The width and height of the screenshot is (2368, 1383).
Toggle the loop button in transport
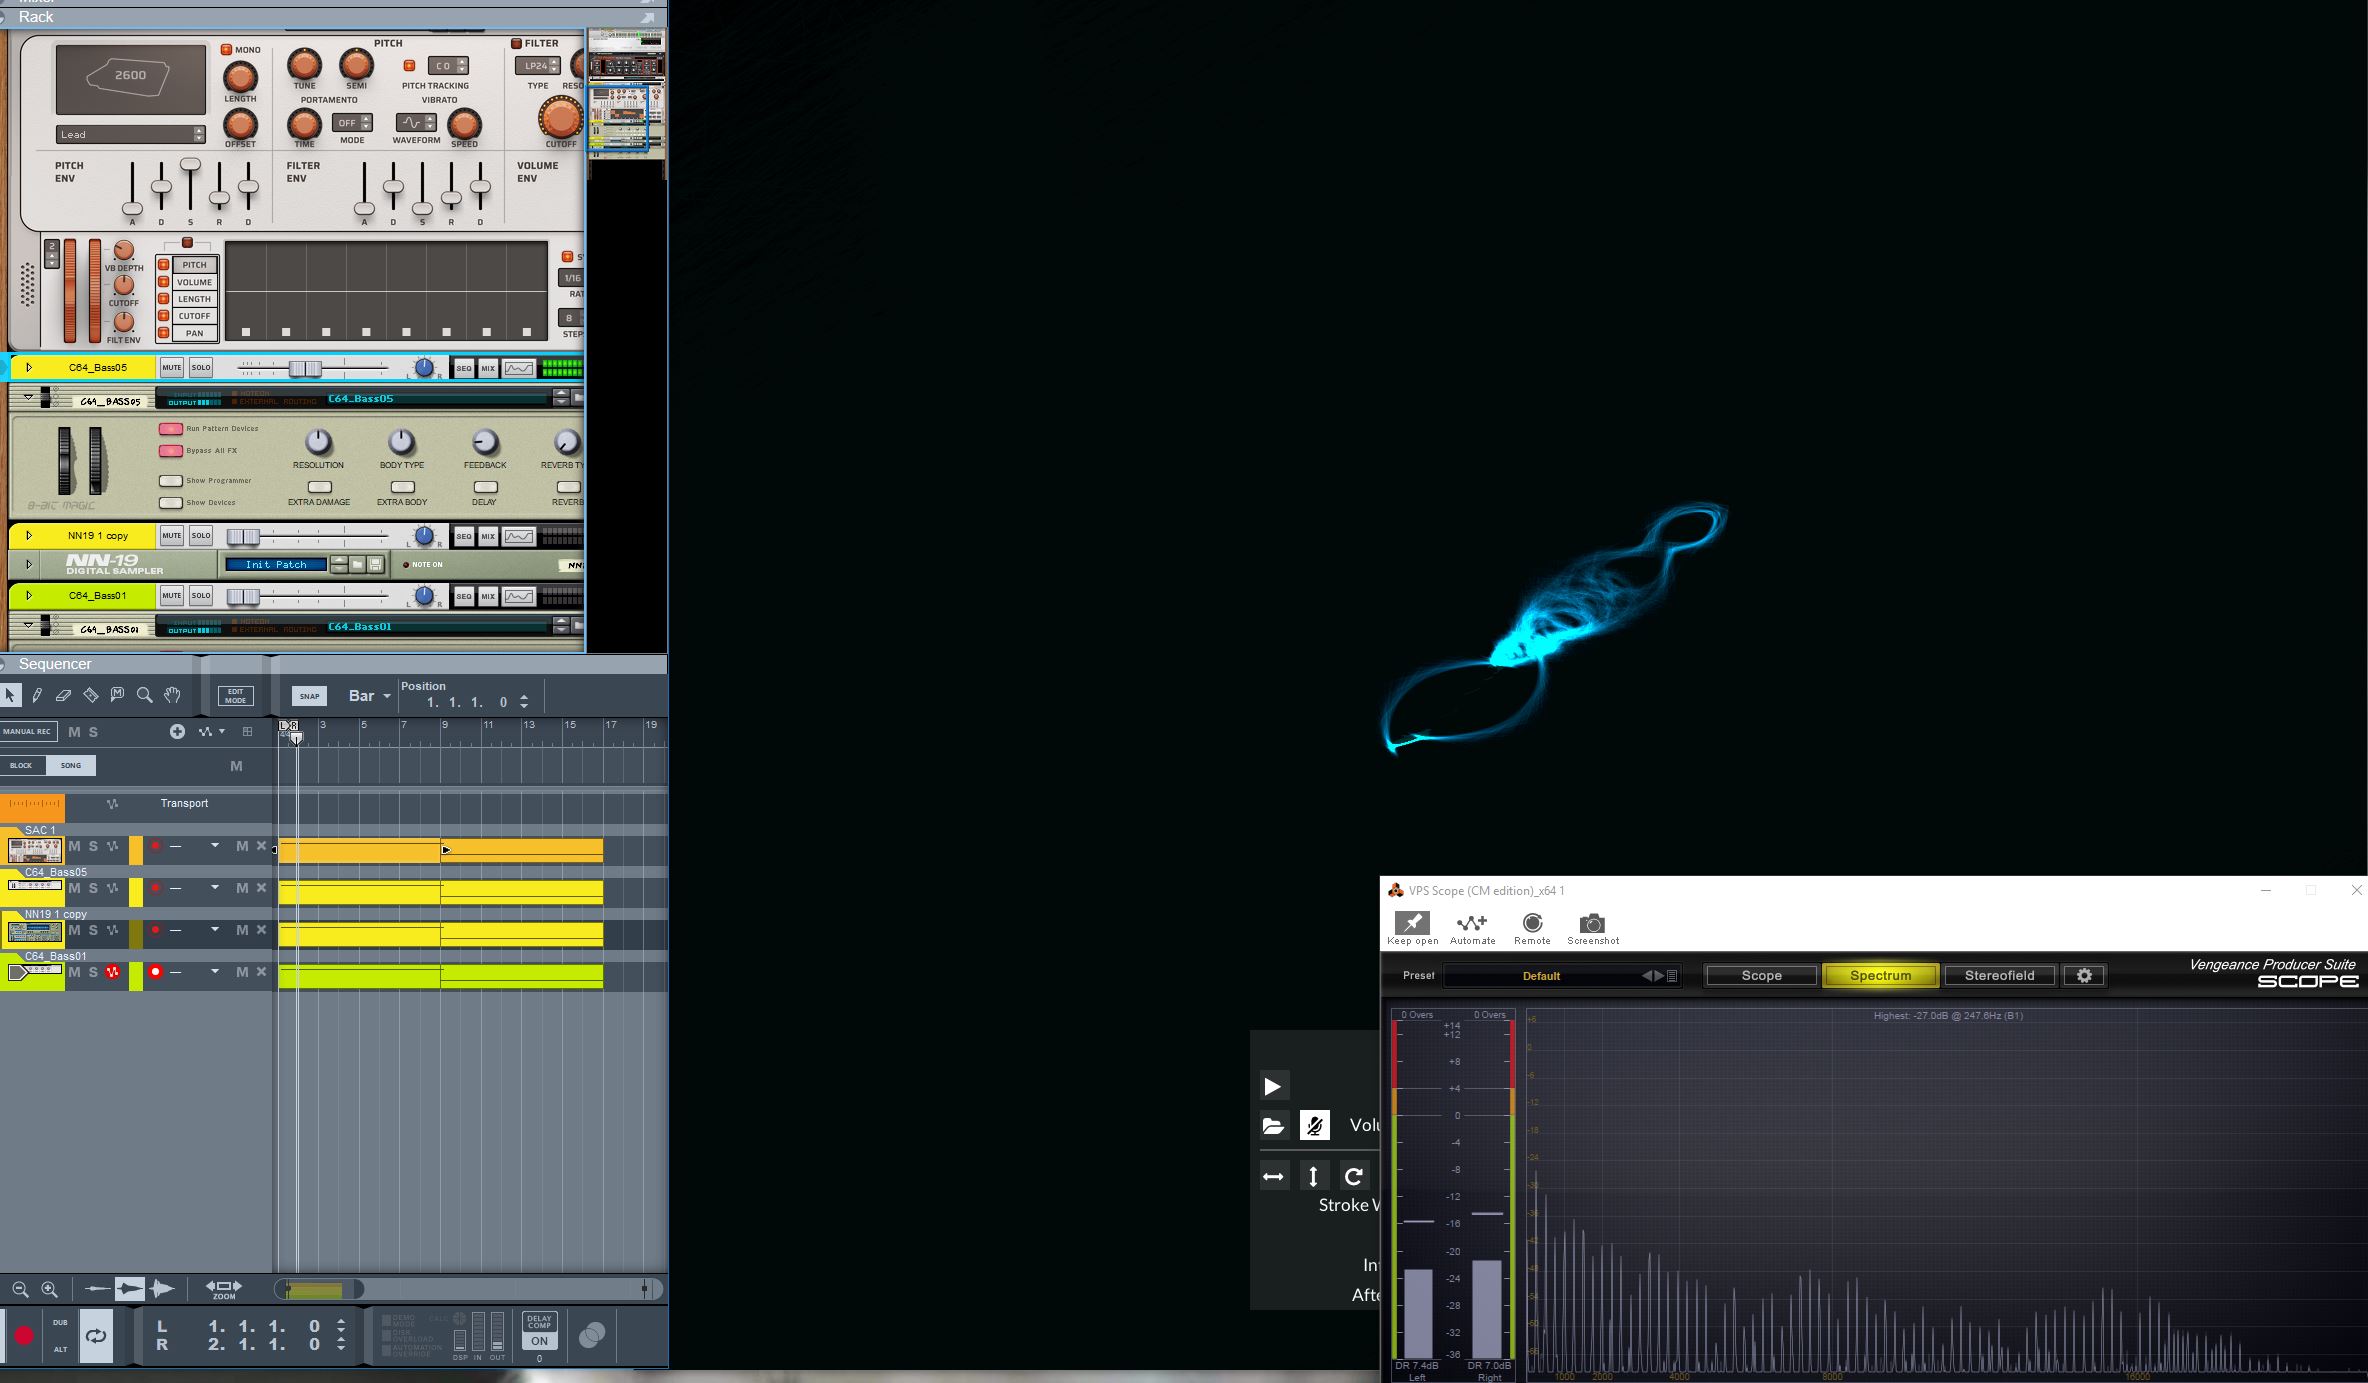96,1336
